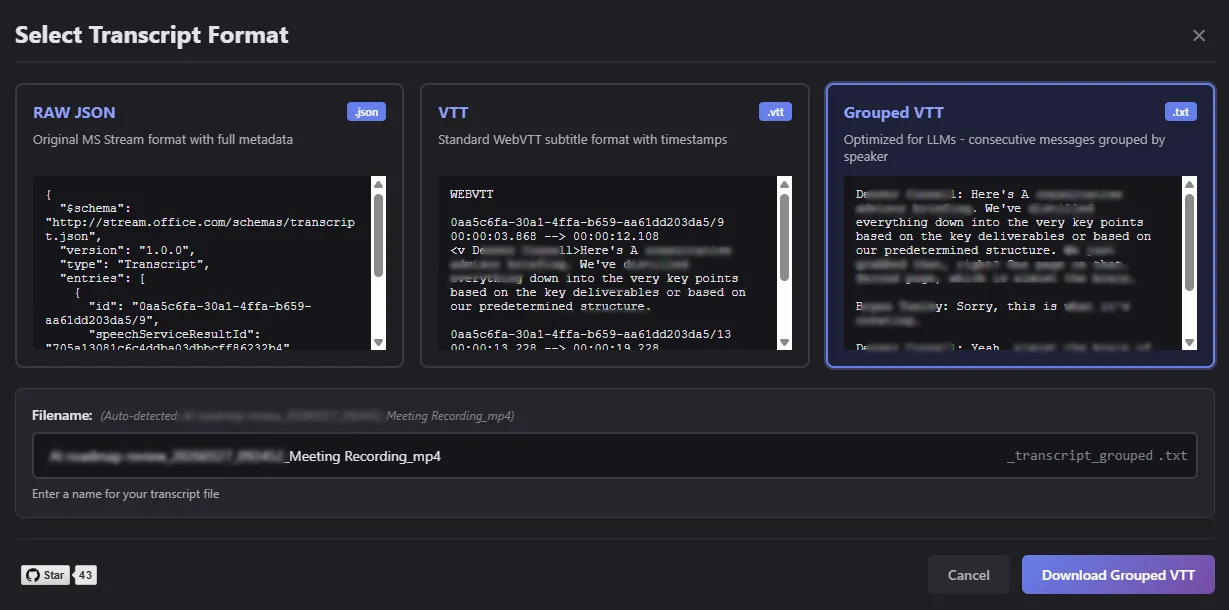The height and width of the screenshot is (610, 1229).
Task: Click 'Standard WebVTT subtitle format with timestamps' text
Action: [x=583, y=140]
